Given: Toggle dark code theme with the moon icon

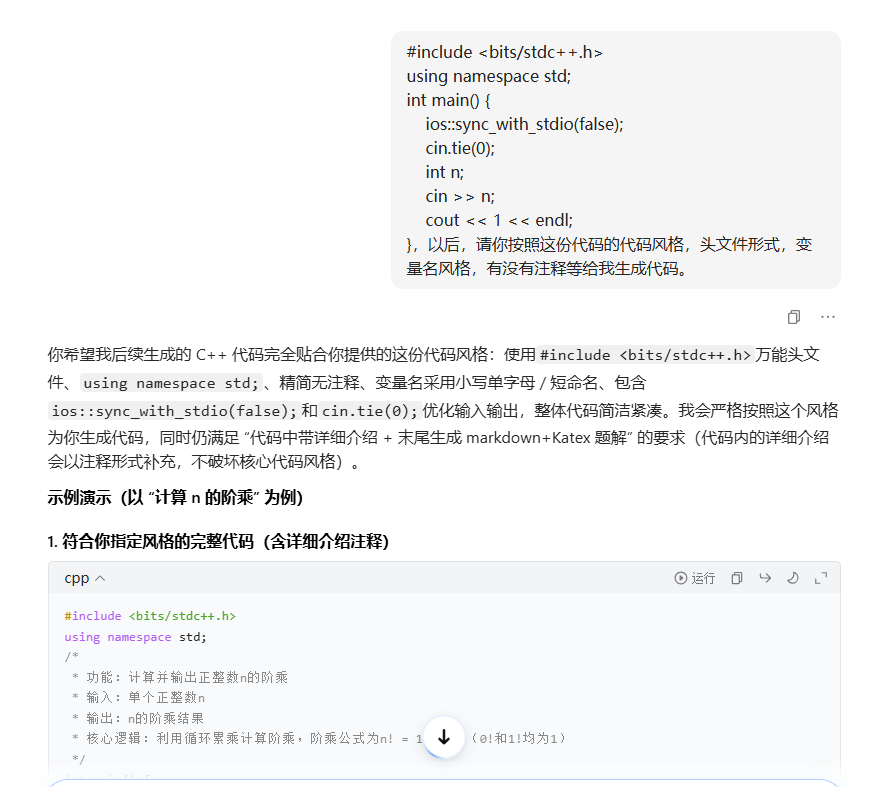Looking at the screenshot, I should [x=791, y=578].
